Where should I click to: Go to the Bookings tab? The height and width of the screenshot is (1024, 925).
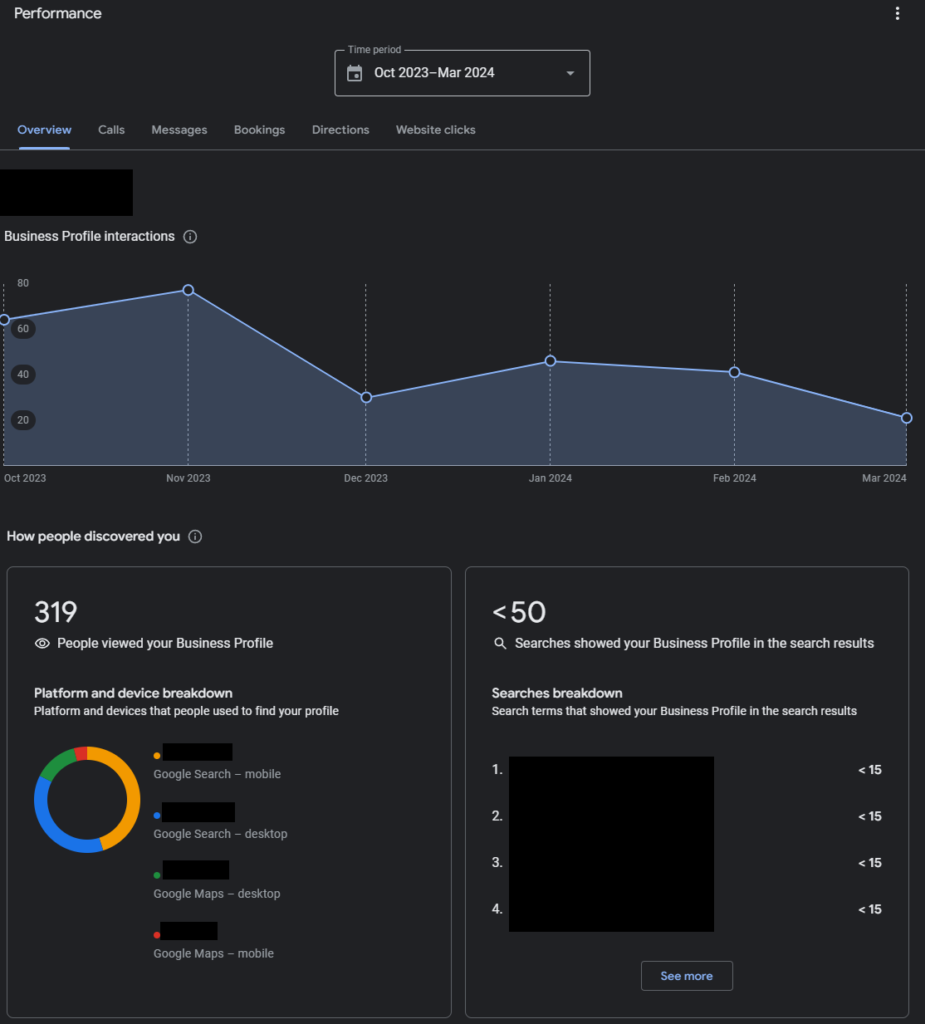(x=259, y=130)
